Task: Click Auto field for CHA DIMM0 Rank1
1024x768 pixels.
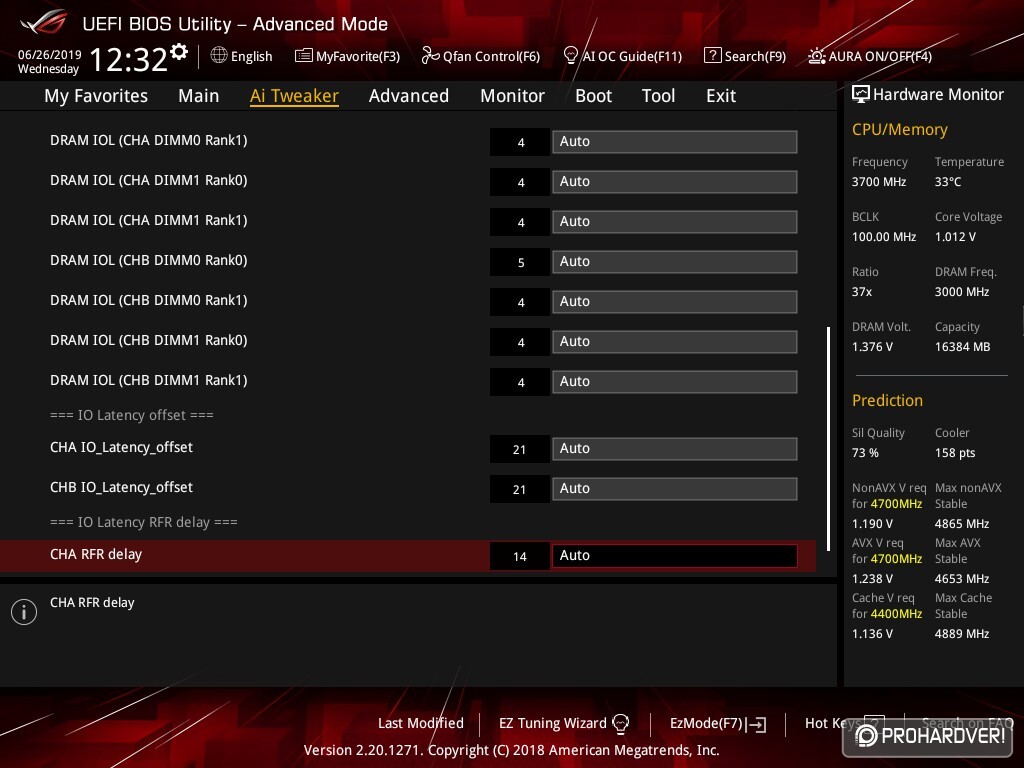Action: (x=675, y=142)
